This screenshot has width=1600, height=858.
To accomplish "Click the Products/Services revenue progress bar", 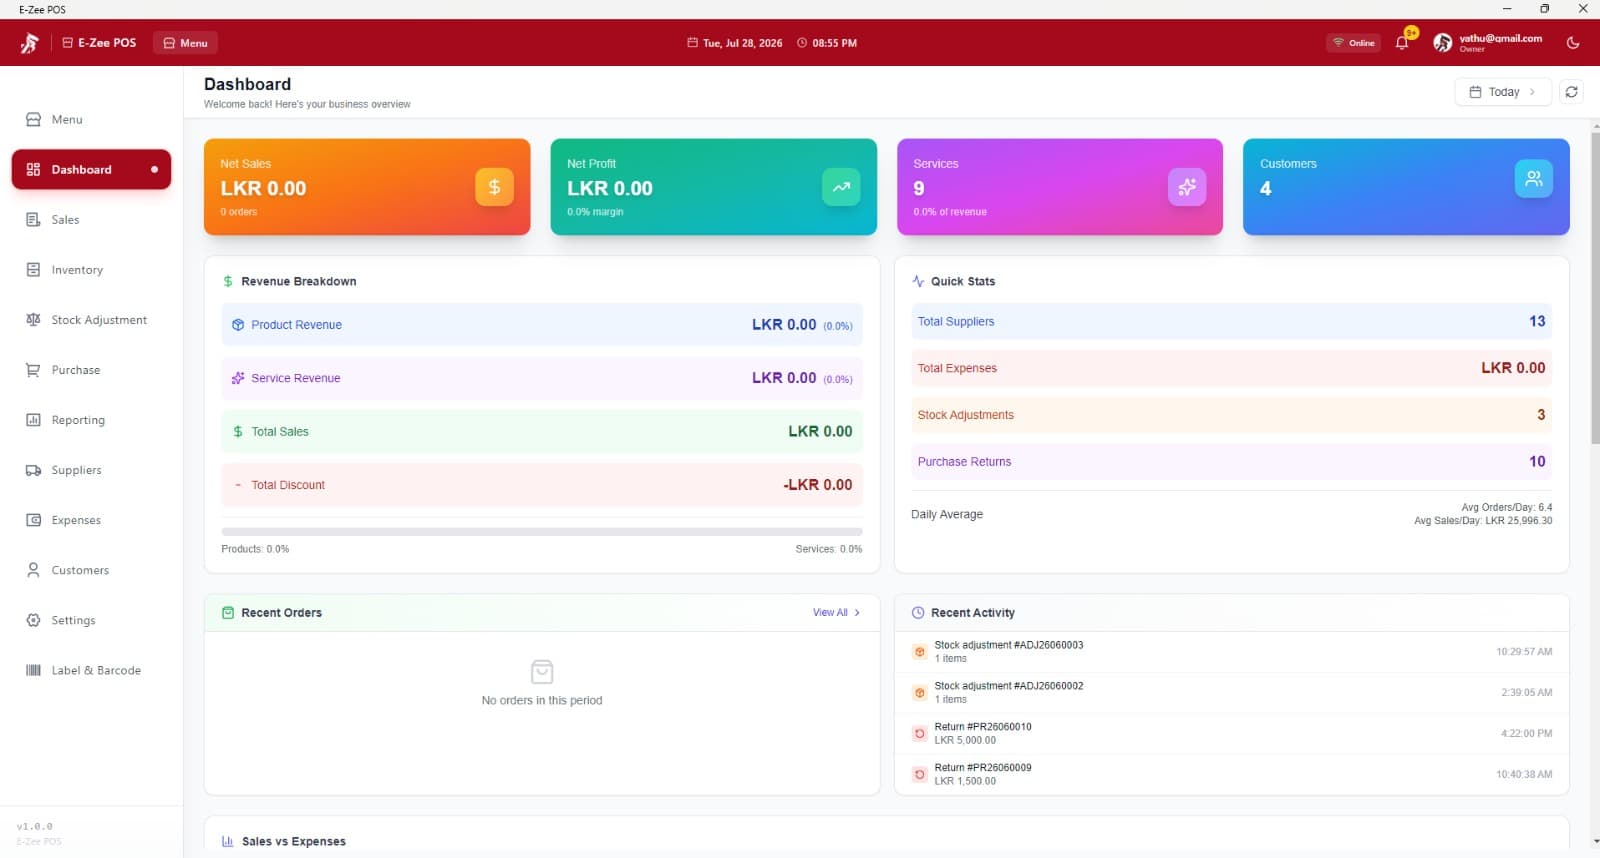I will pyautogui.click(x=542, y=532).
